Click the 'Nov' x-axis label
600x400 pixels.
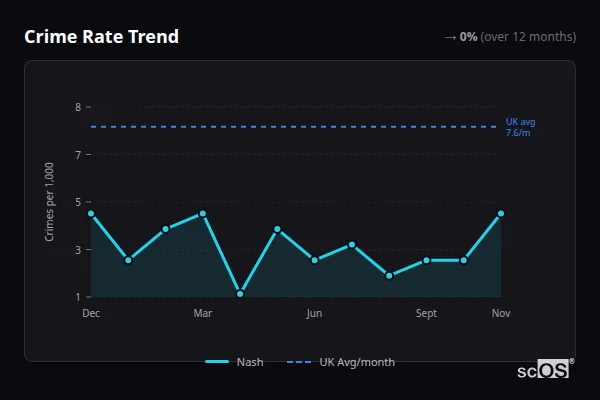(x=501, y=313)
